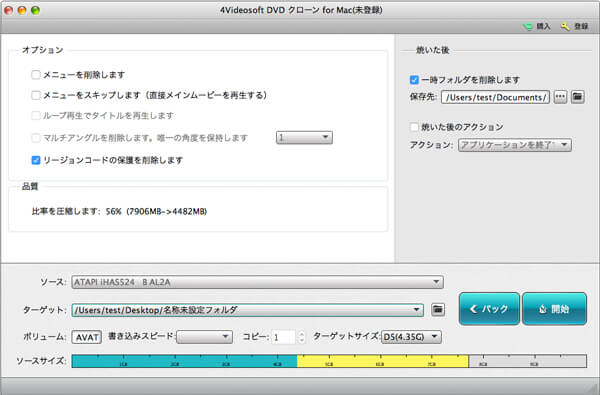Click the ボリューム AVAT input field
The height and width of the screenshot is (395, 600).
point(87,337)
